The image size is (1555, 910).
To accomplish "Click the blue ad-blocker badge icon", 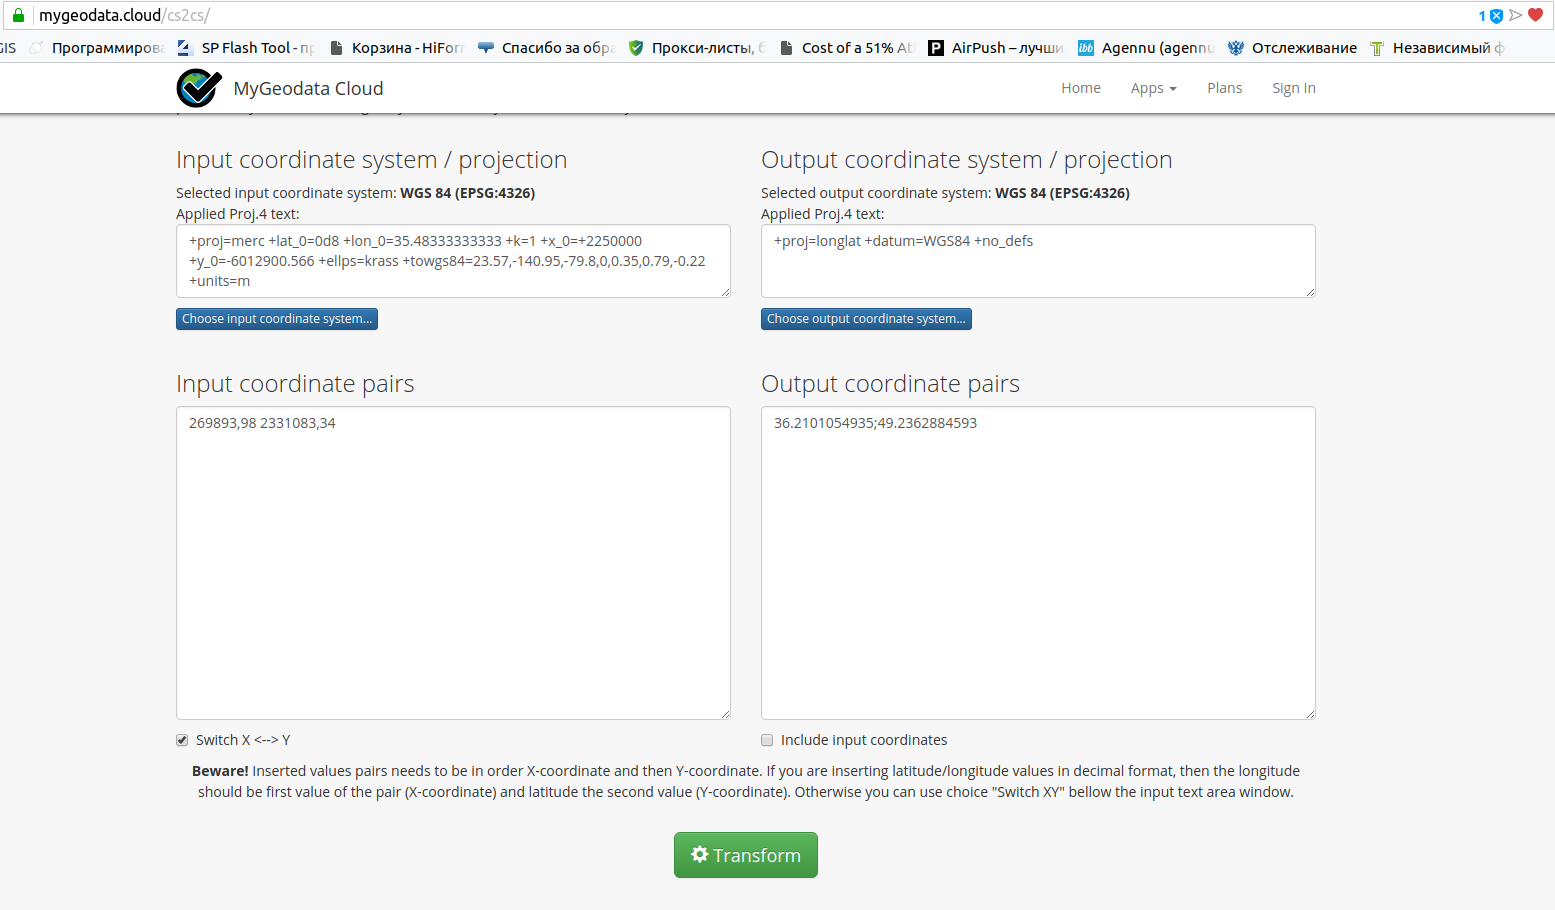I will [1497, 16].
